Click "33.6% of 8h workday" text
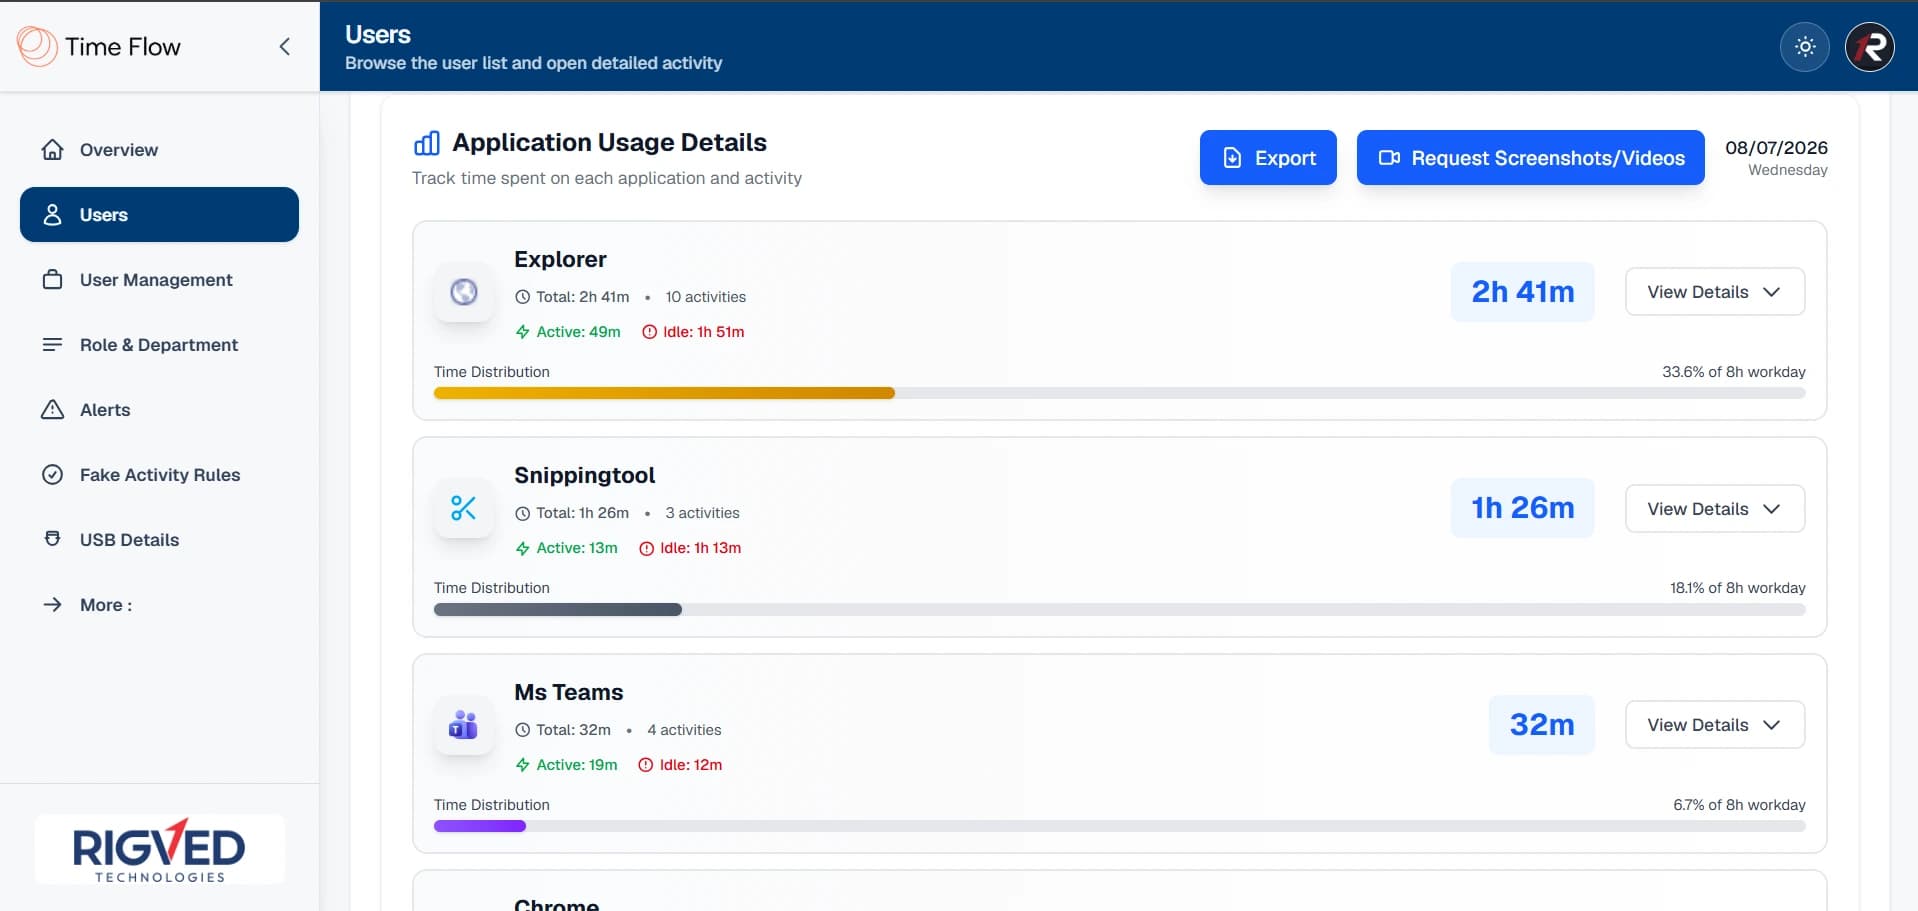Screen dimensions: 1918x911 1734,372
